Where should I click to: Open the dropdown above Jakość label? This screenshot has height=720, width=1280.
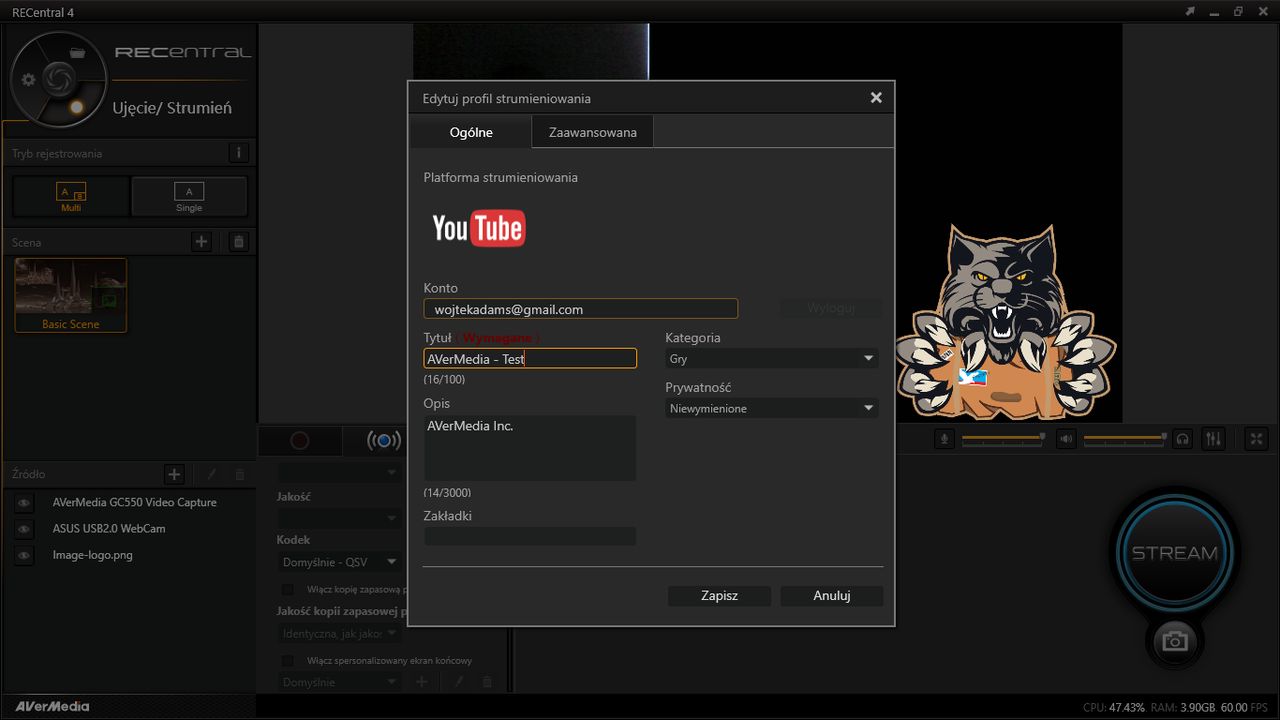point(339,472)
